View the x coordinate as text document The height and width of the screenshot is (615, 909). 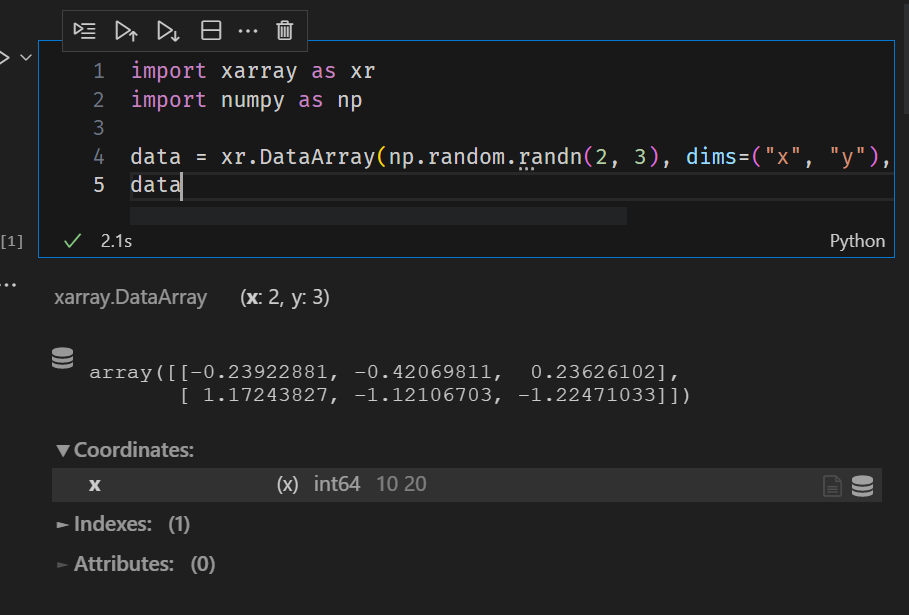[x=832, y=485]
